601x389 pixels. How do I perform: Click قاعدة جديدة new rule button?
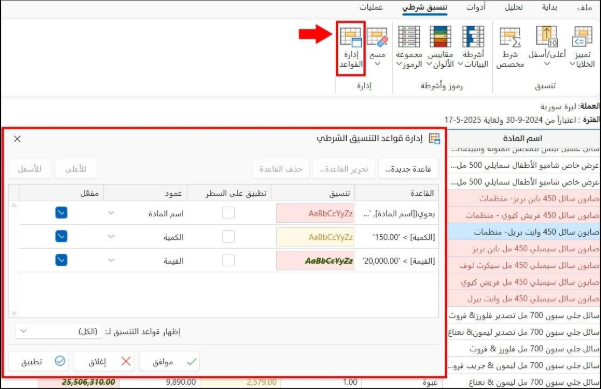point(408,169)
